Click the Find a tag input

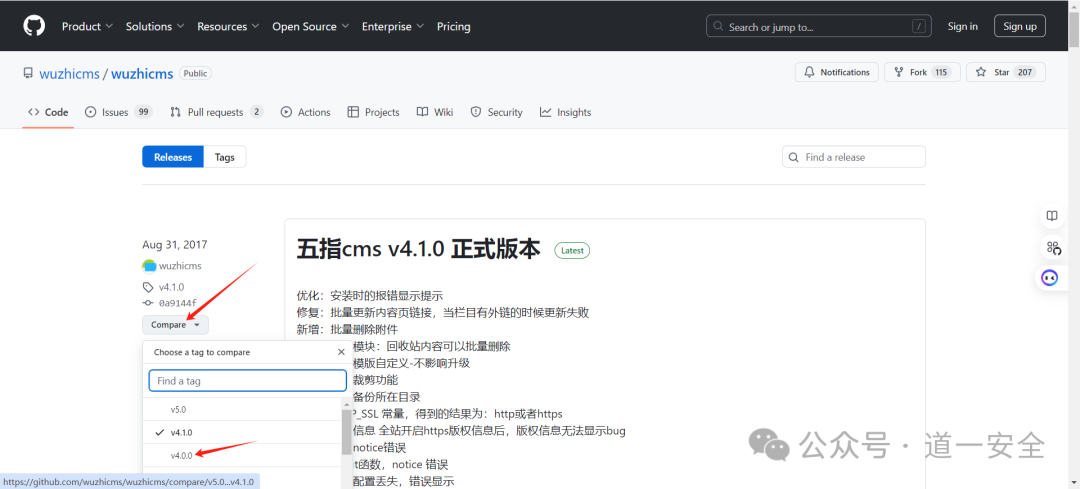[247, 381]
